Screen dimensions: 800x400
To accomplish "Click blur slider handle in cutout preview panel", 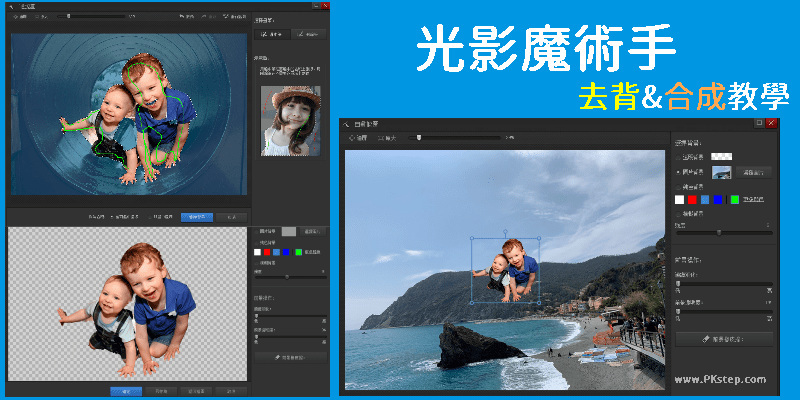I will [x=287, y=277].
